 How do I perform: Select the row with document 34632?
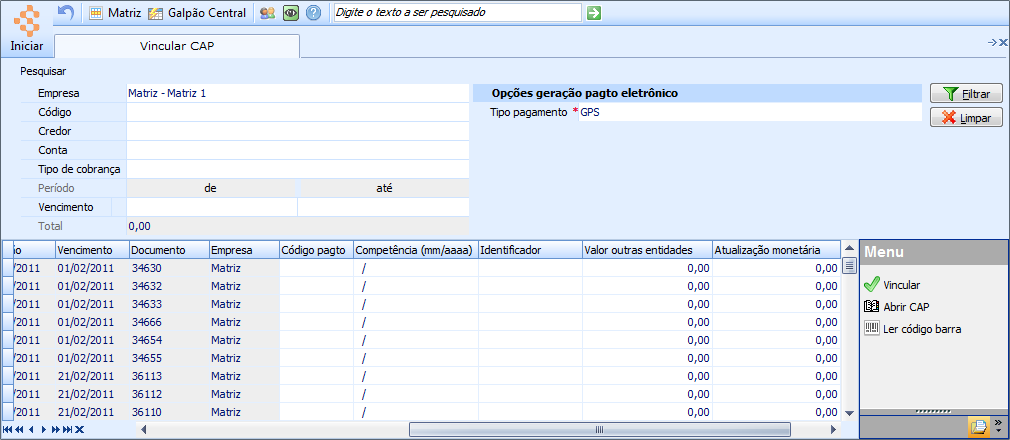(422, 286)
